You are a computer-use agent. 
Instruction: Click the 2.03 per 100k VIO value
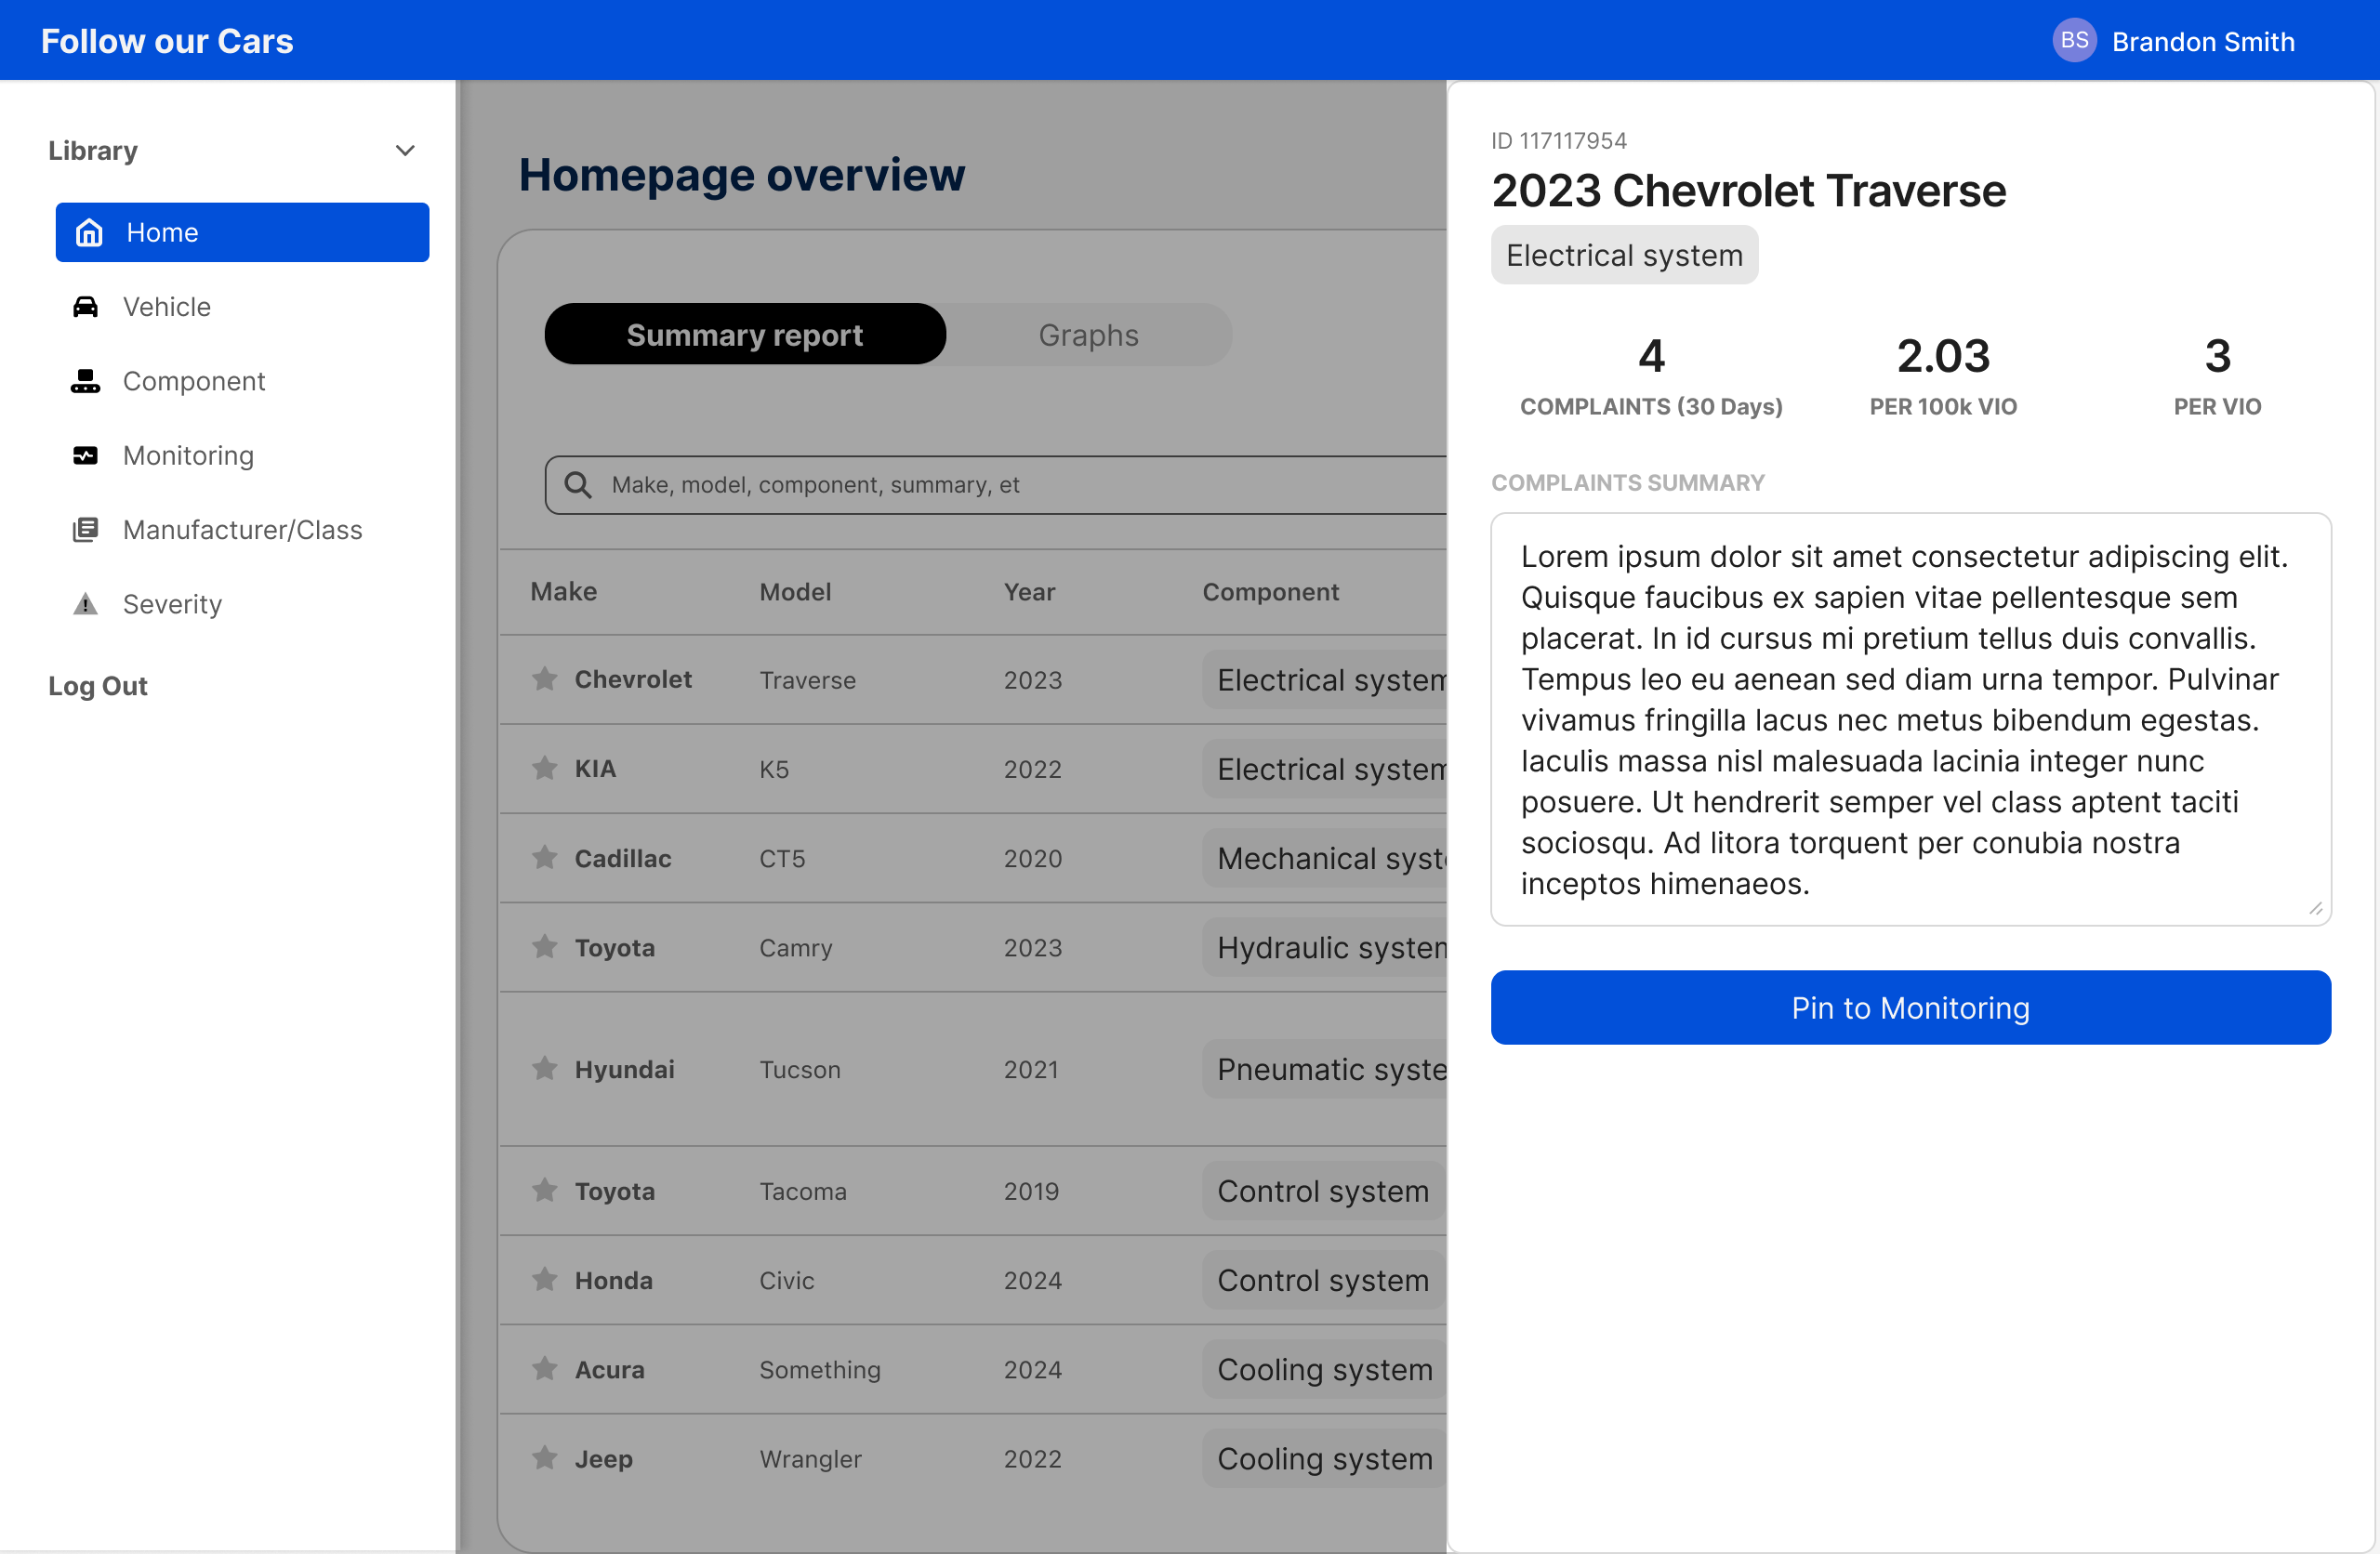tap(1943, 356)
